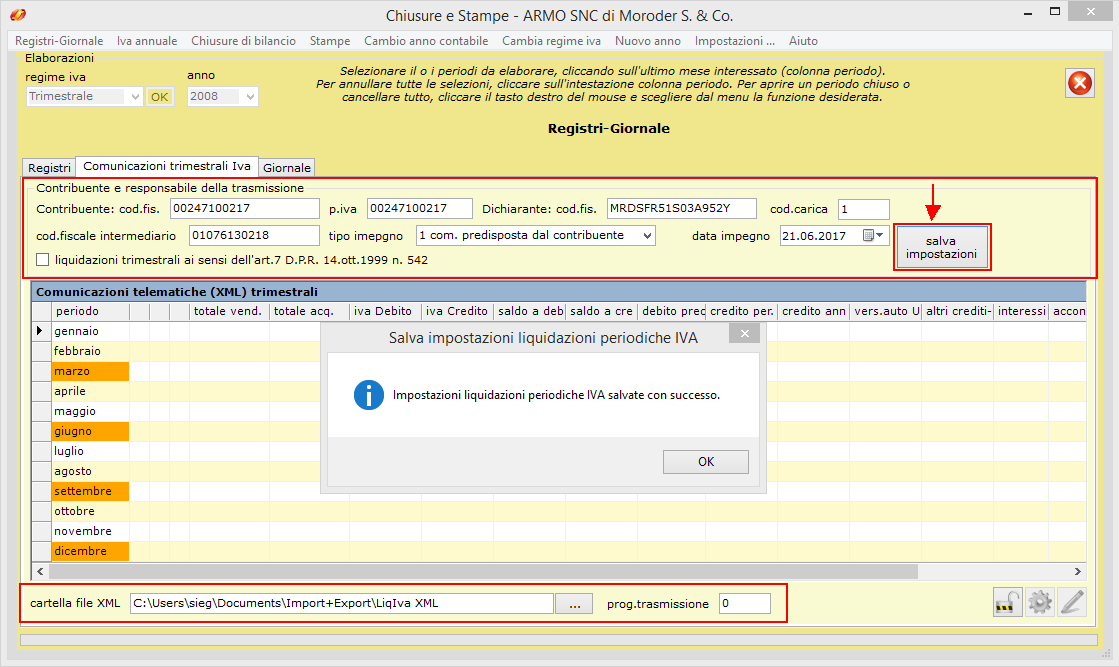Click the horizontal scrollbar of the table
The height and width of the screenshot is (667, 1119).
click(480, 571)
